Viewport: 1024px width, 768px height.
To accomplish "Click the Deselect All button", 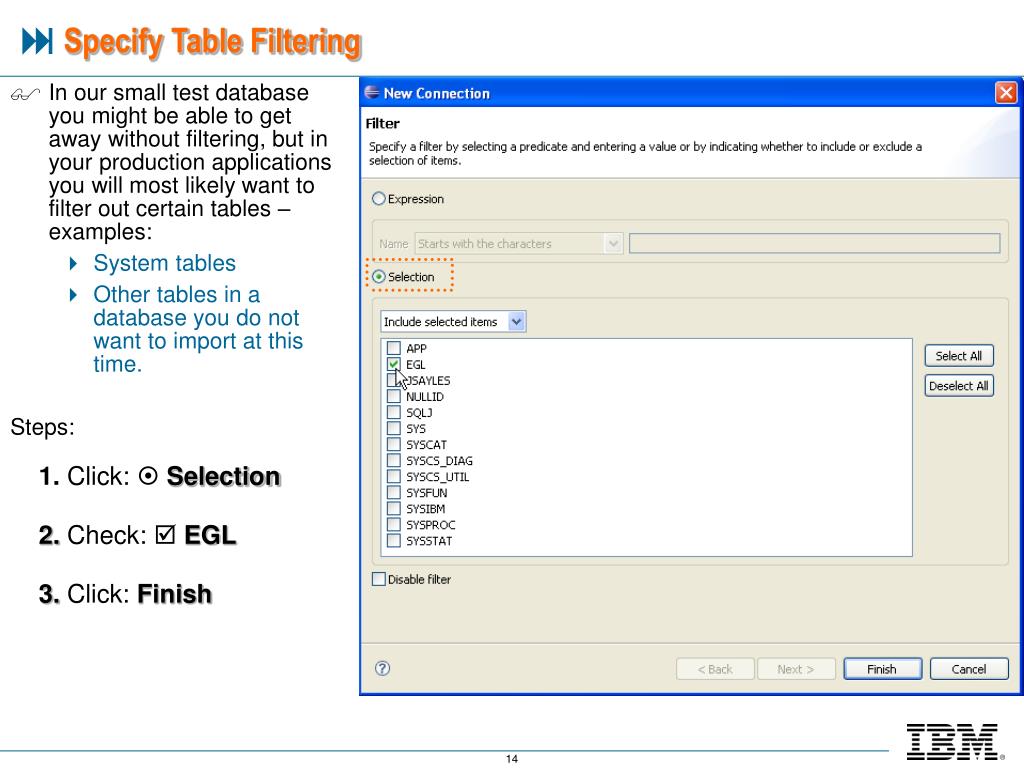I will tap(958, 386).
